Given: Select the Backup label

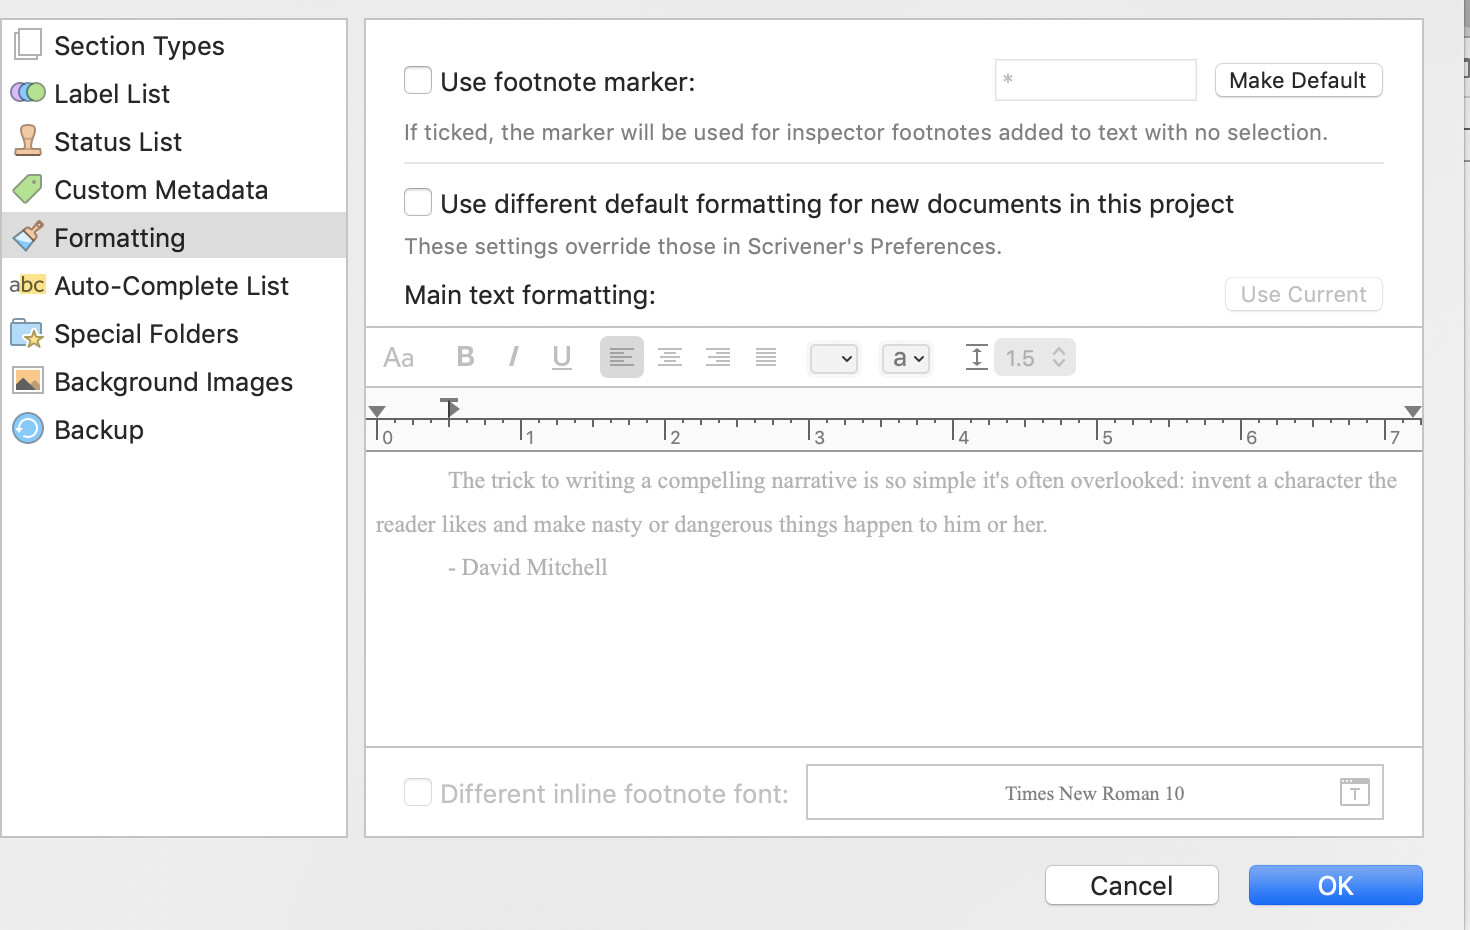Looking at the screenshot, I should (x=99, y=429).
